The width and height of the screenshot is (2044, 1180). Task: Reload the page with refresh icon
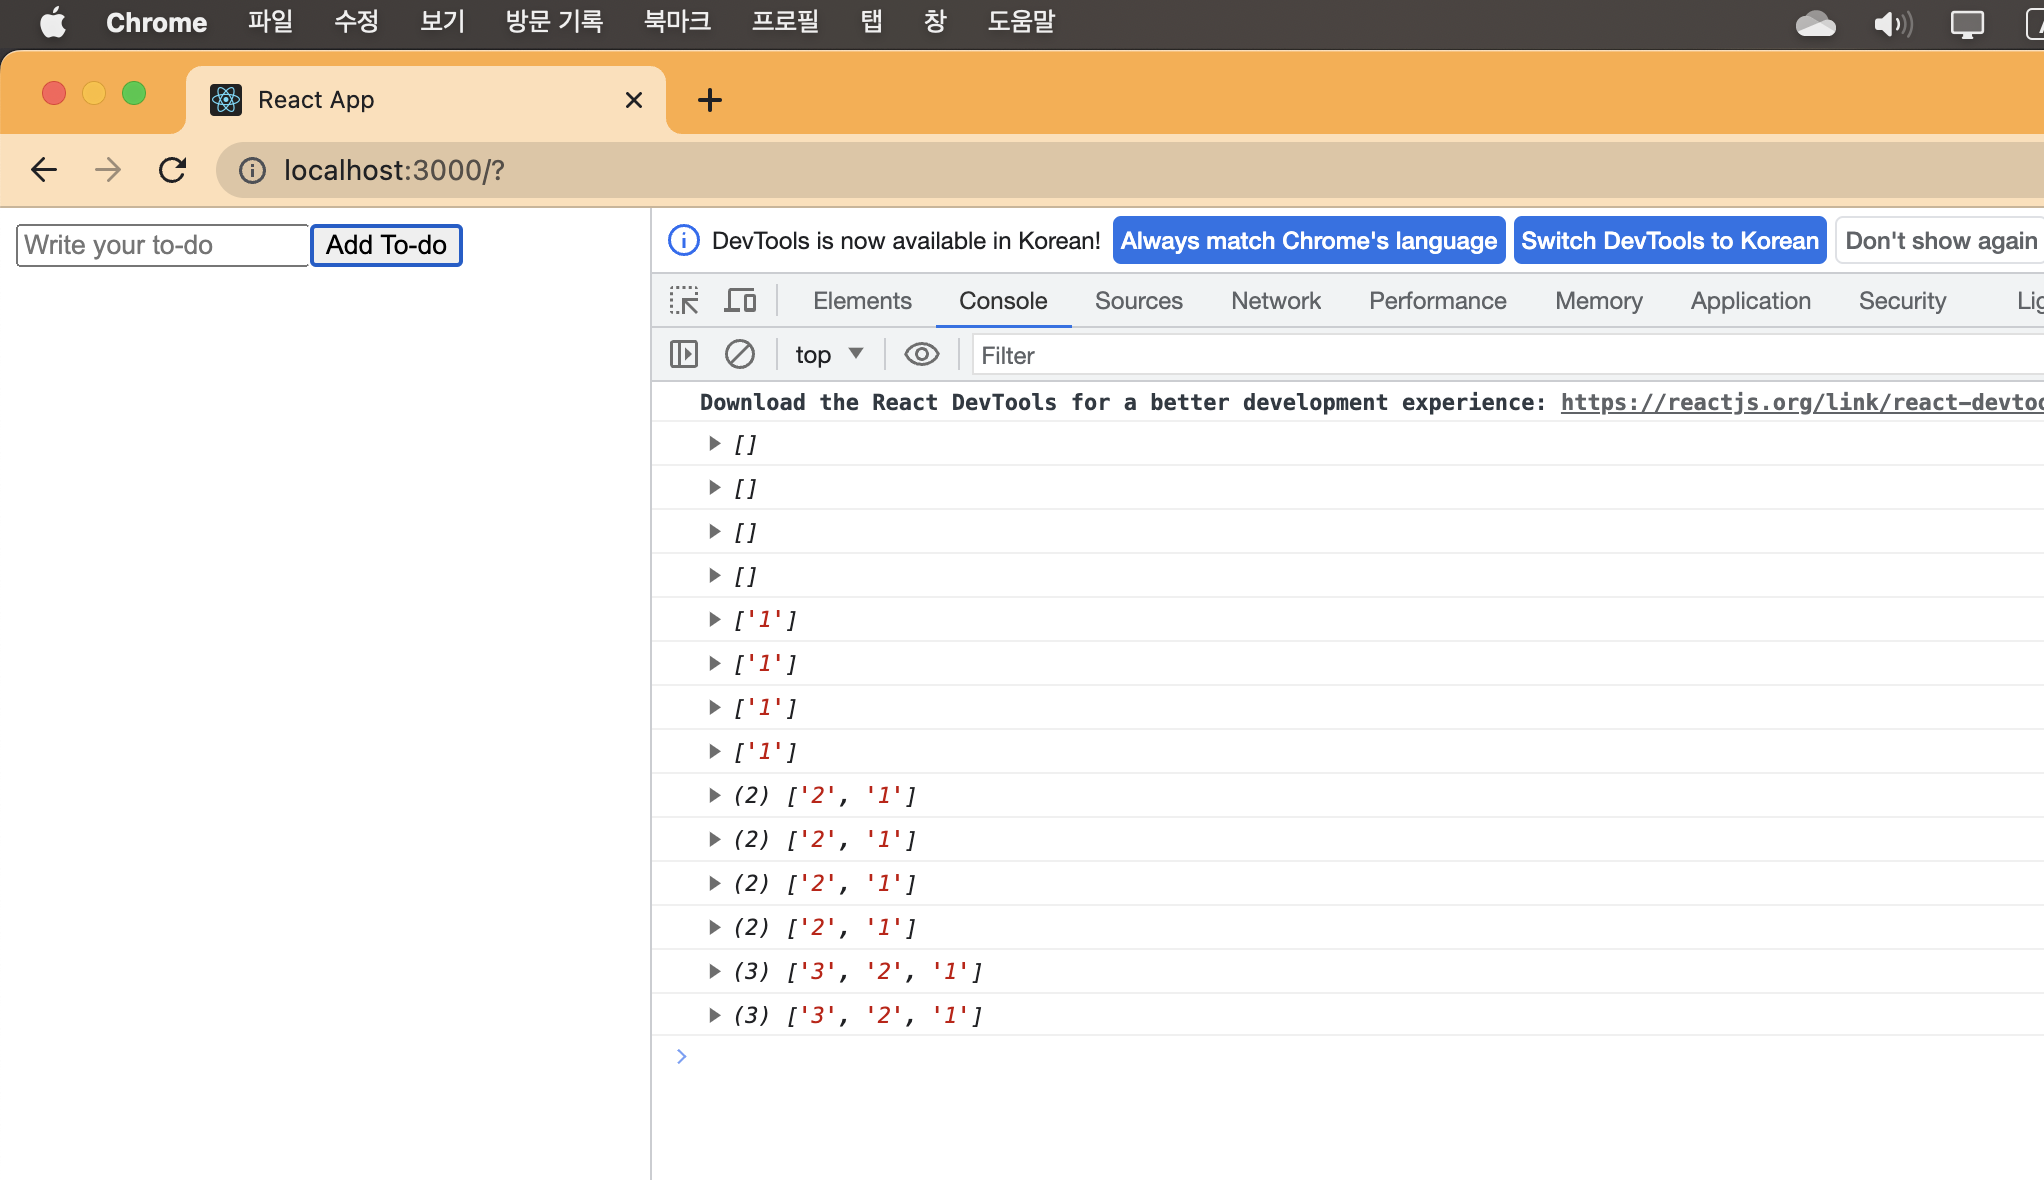click(x=173, y=170)
